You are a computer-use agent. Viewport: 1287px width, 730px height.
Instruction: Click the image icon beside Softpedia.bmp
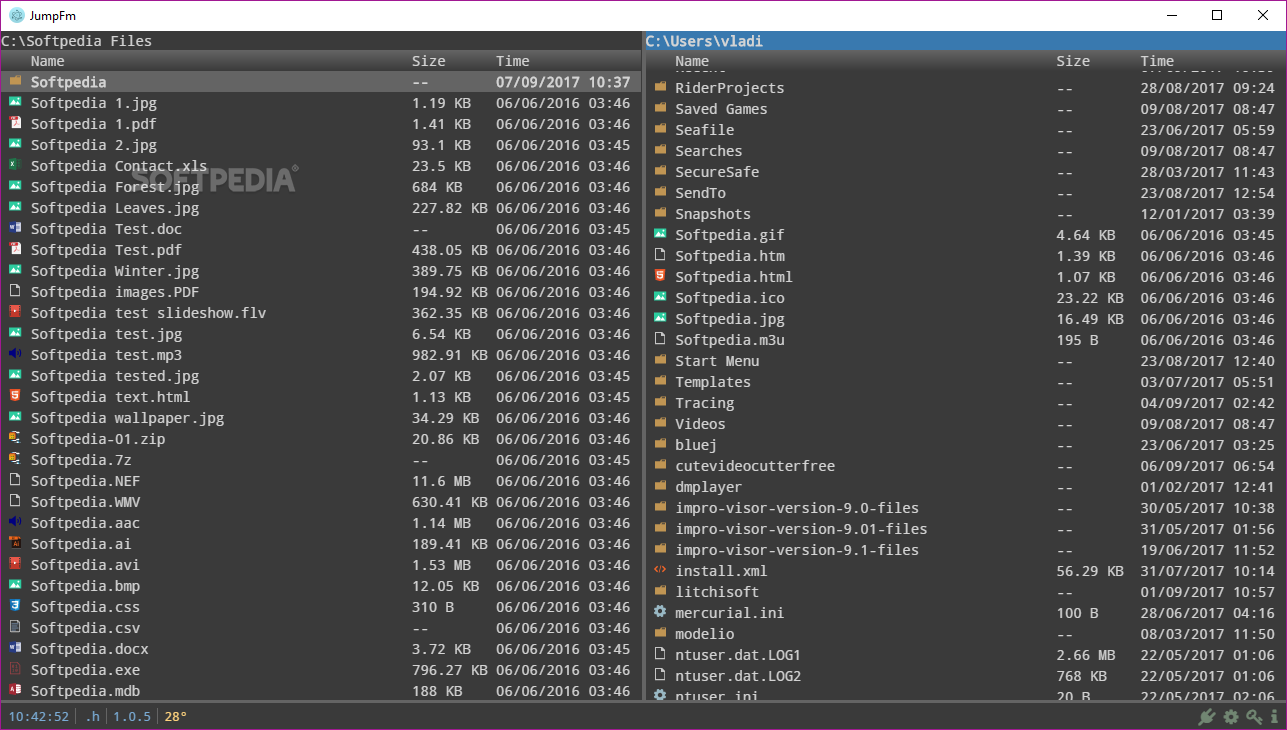point(15,585)
